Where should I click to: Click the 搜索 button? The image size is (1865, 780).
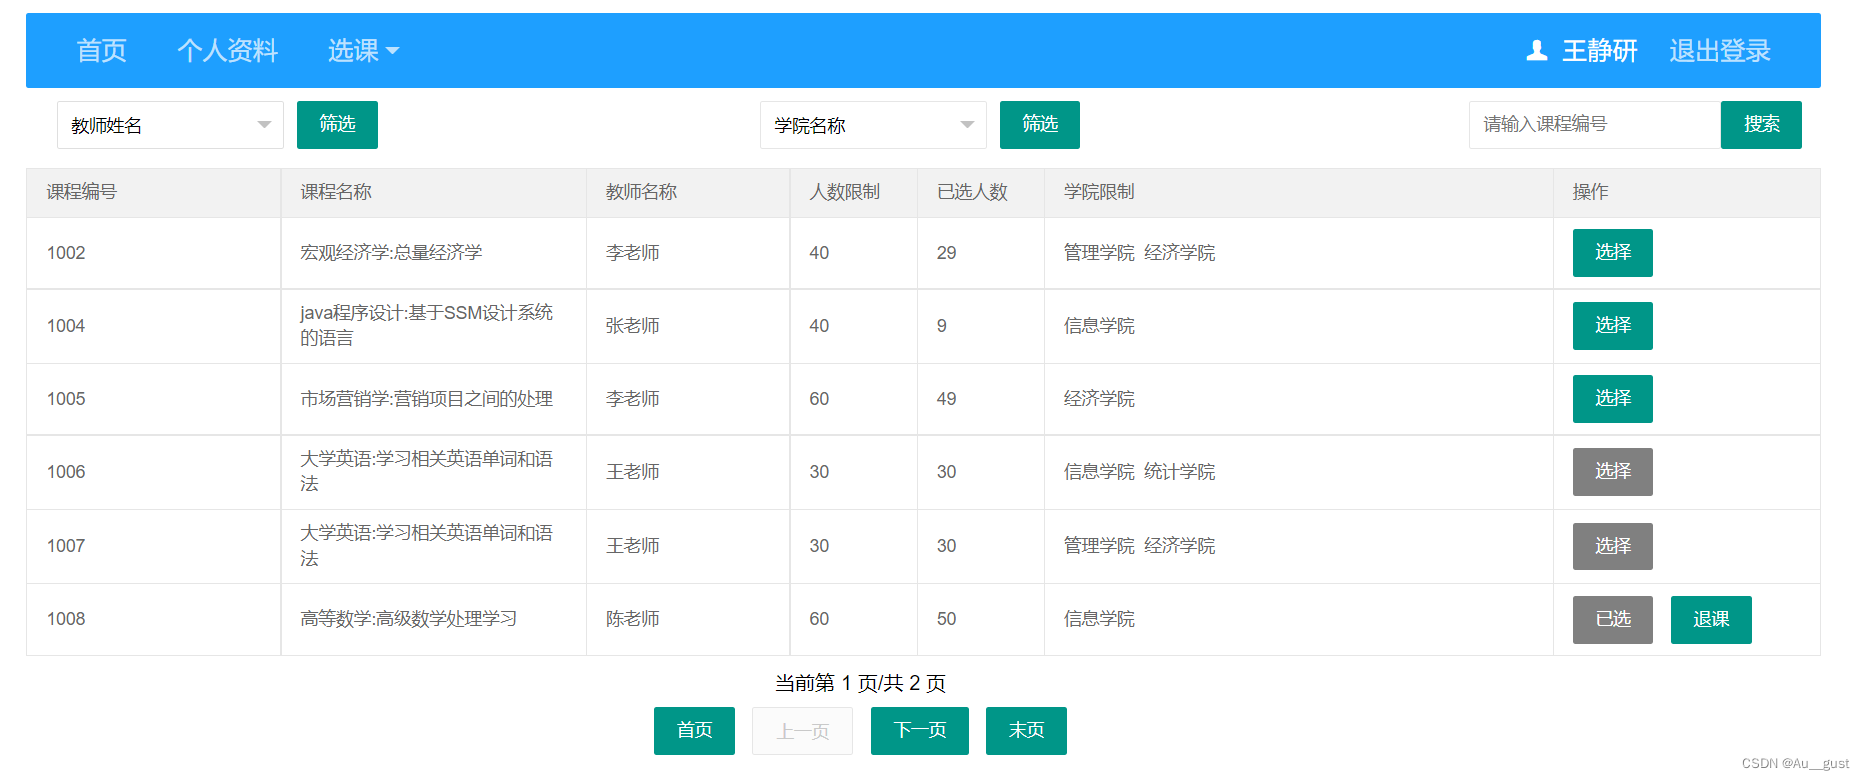(1761, 124)
